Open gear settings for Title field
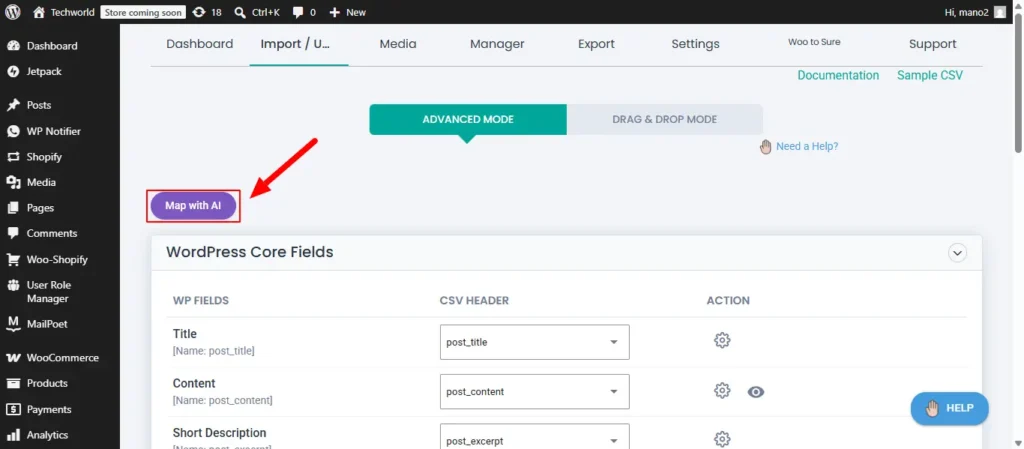Image resolution: width=1024 pixels, height=449 pixels. [722, 340]
